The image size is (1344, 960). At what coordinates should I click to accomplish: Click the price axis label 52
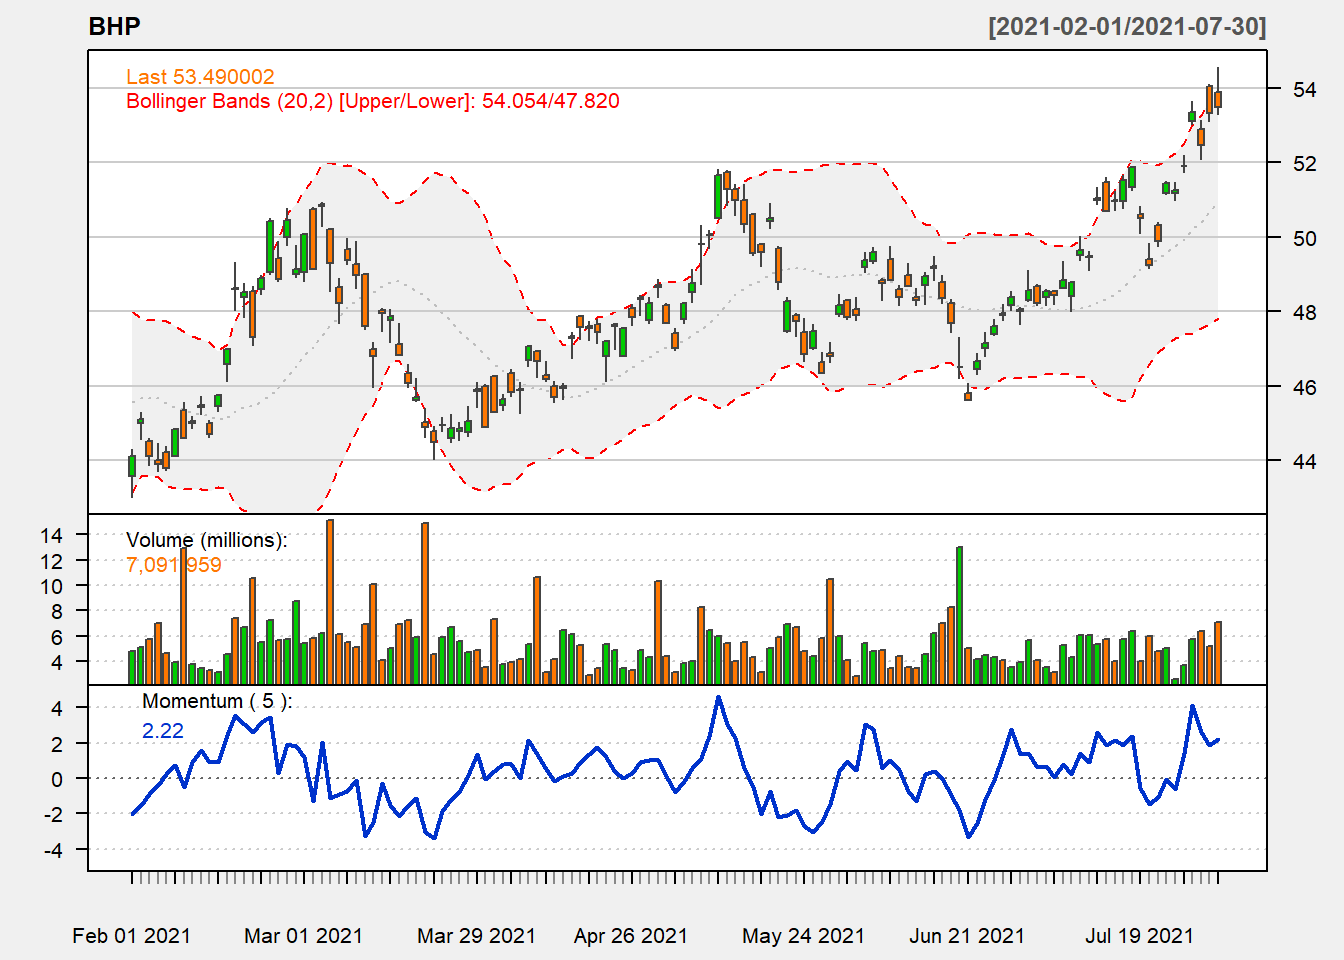[x=1304, y=164]
